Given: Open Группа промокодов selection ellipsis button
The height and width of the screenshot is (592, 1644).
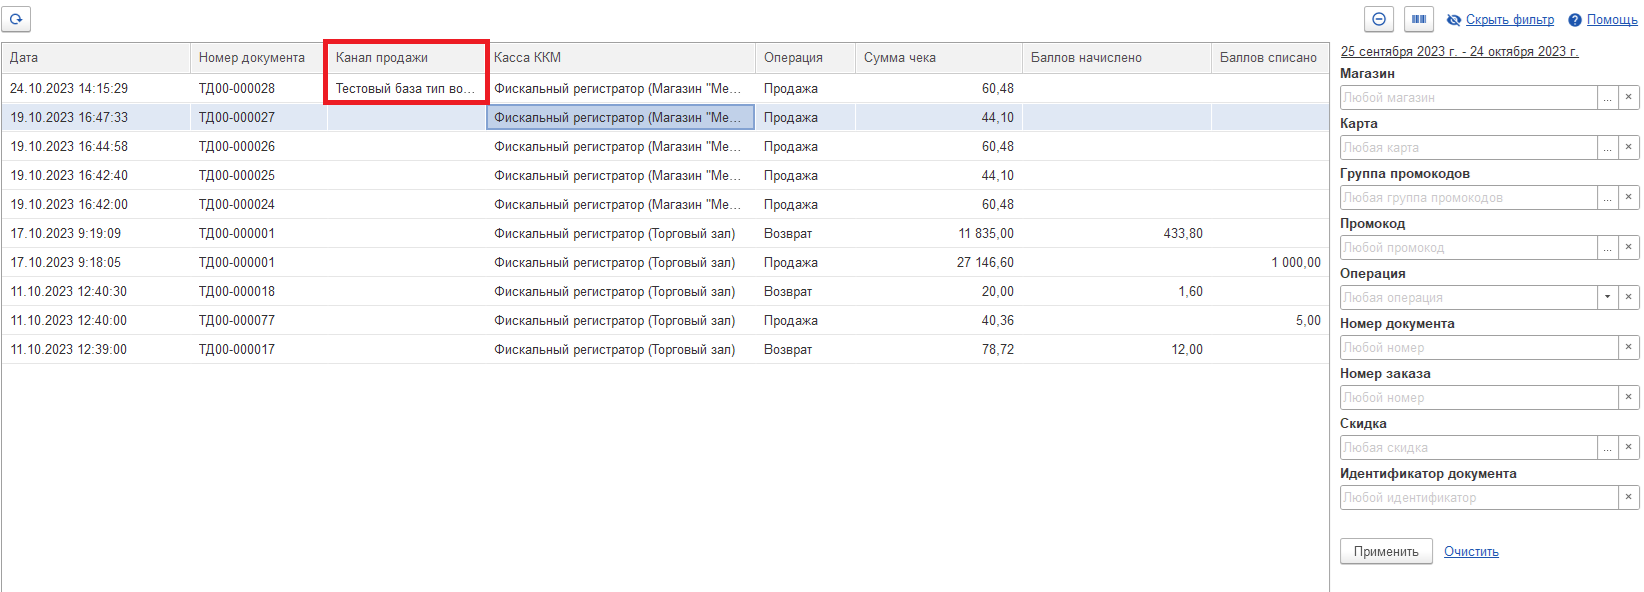Looking at the screenshot, I should tap(1607, 198).
